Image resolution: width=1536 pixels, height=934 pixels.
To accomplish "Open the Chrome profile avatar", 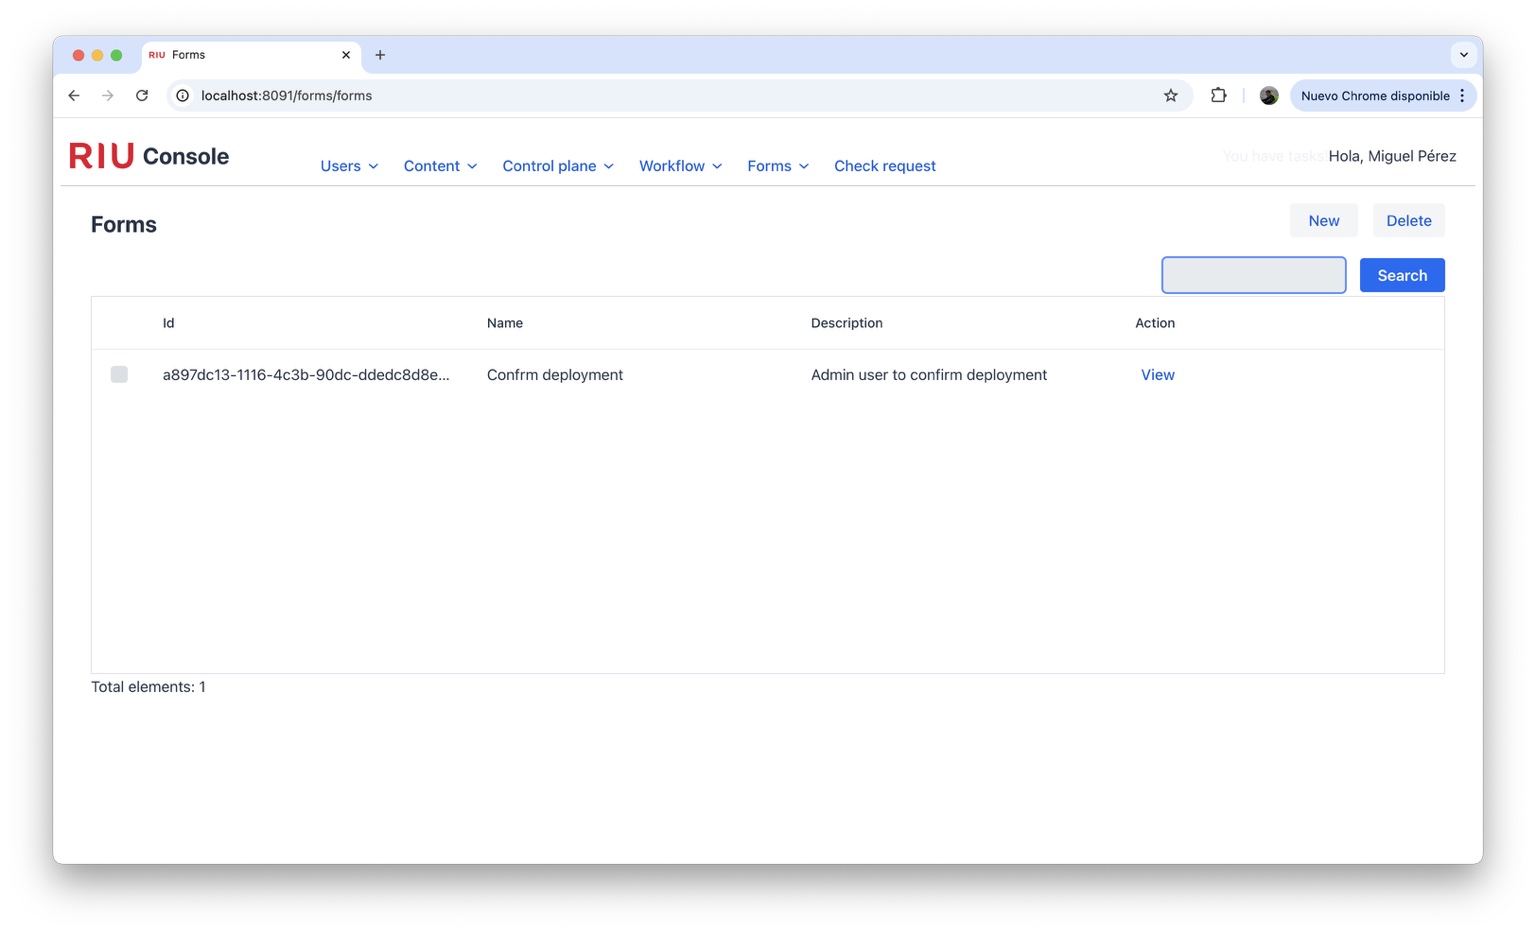I will click(x=1268, y=96).
